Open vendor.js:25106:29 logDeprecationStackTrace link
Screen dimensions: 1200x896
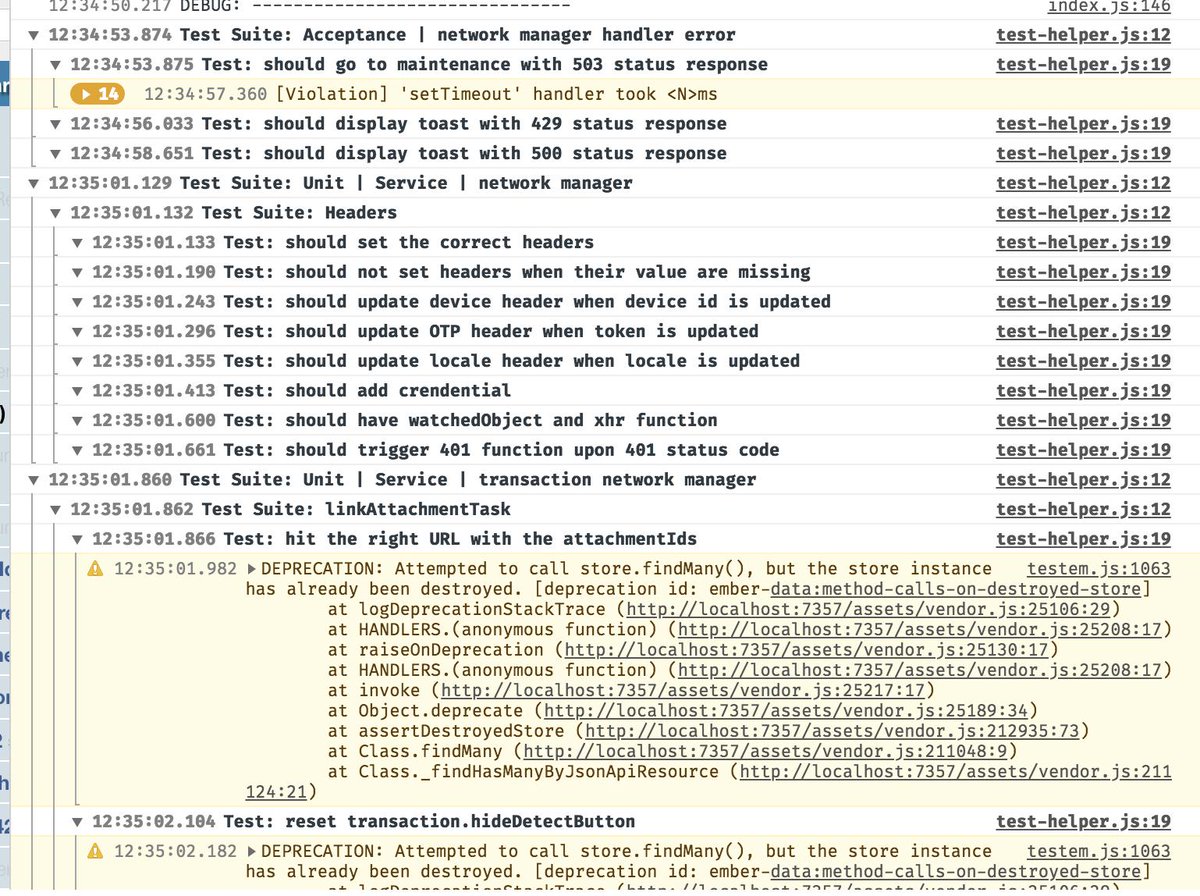(868, 610)
